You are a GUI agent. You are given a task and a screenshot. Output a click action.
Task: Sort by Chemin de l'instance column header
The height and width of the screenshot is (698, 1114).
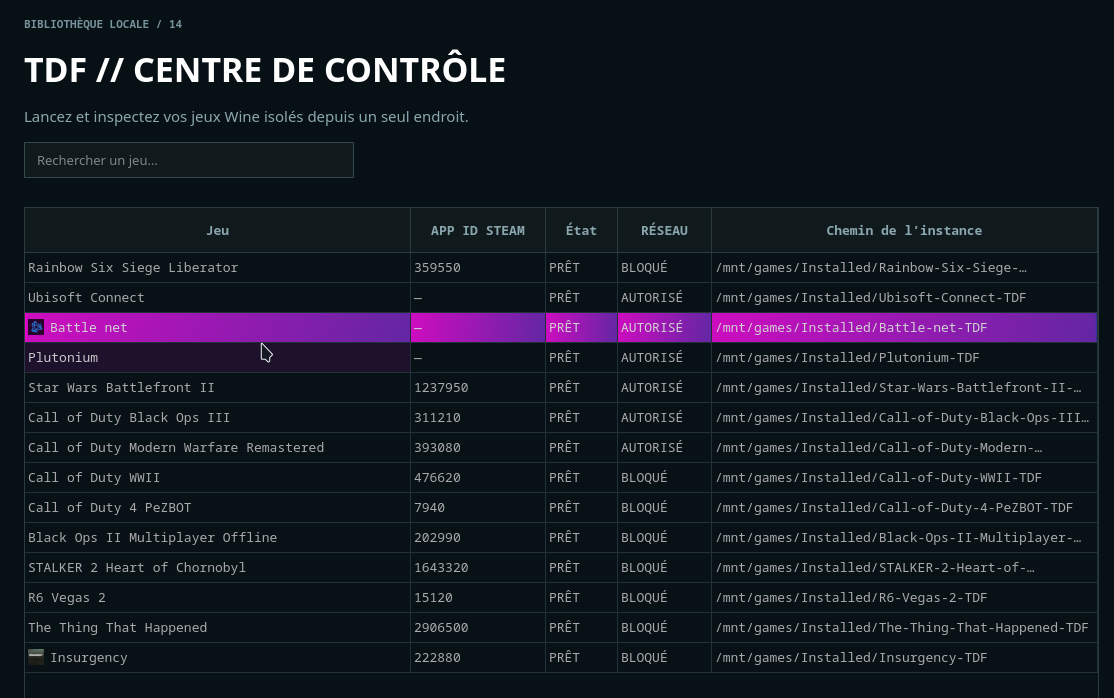point(904,230)
